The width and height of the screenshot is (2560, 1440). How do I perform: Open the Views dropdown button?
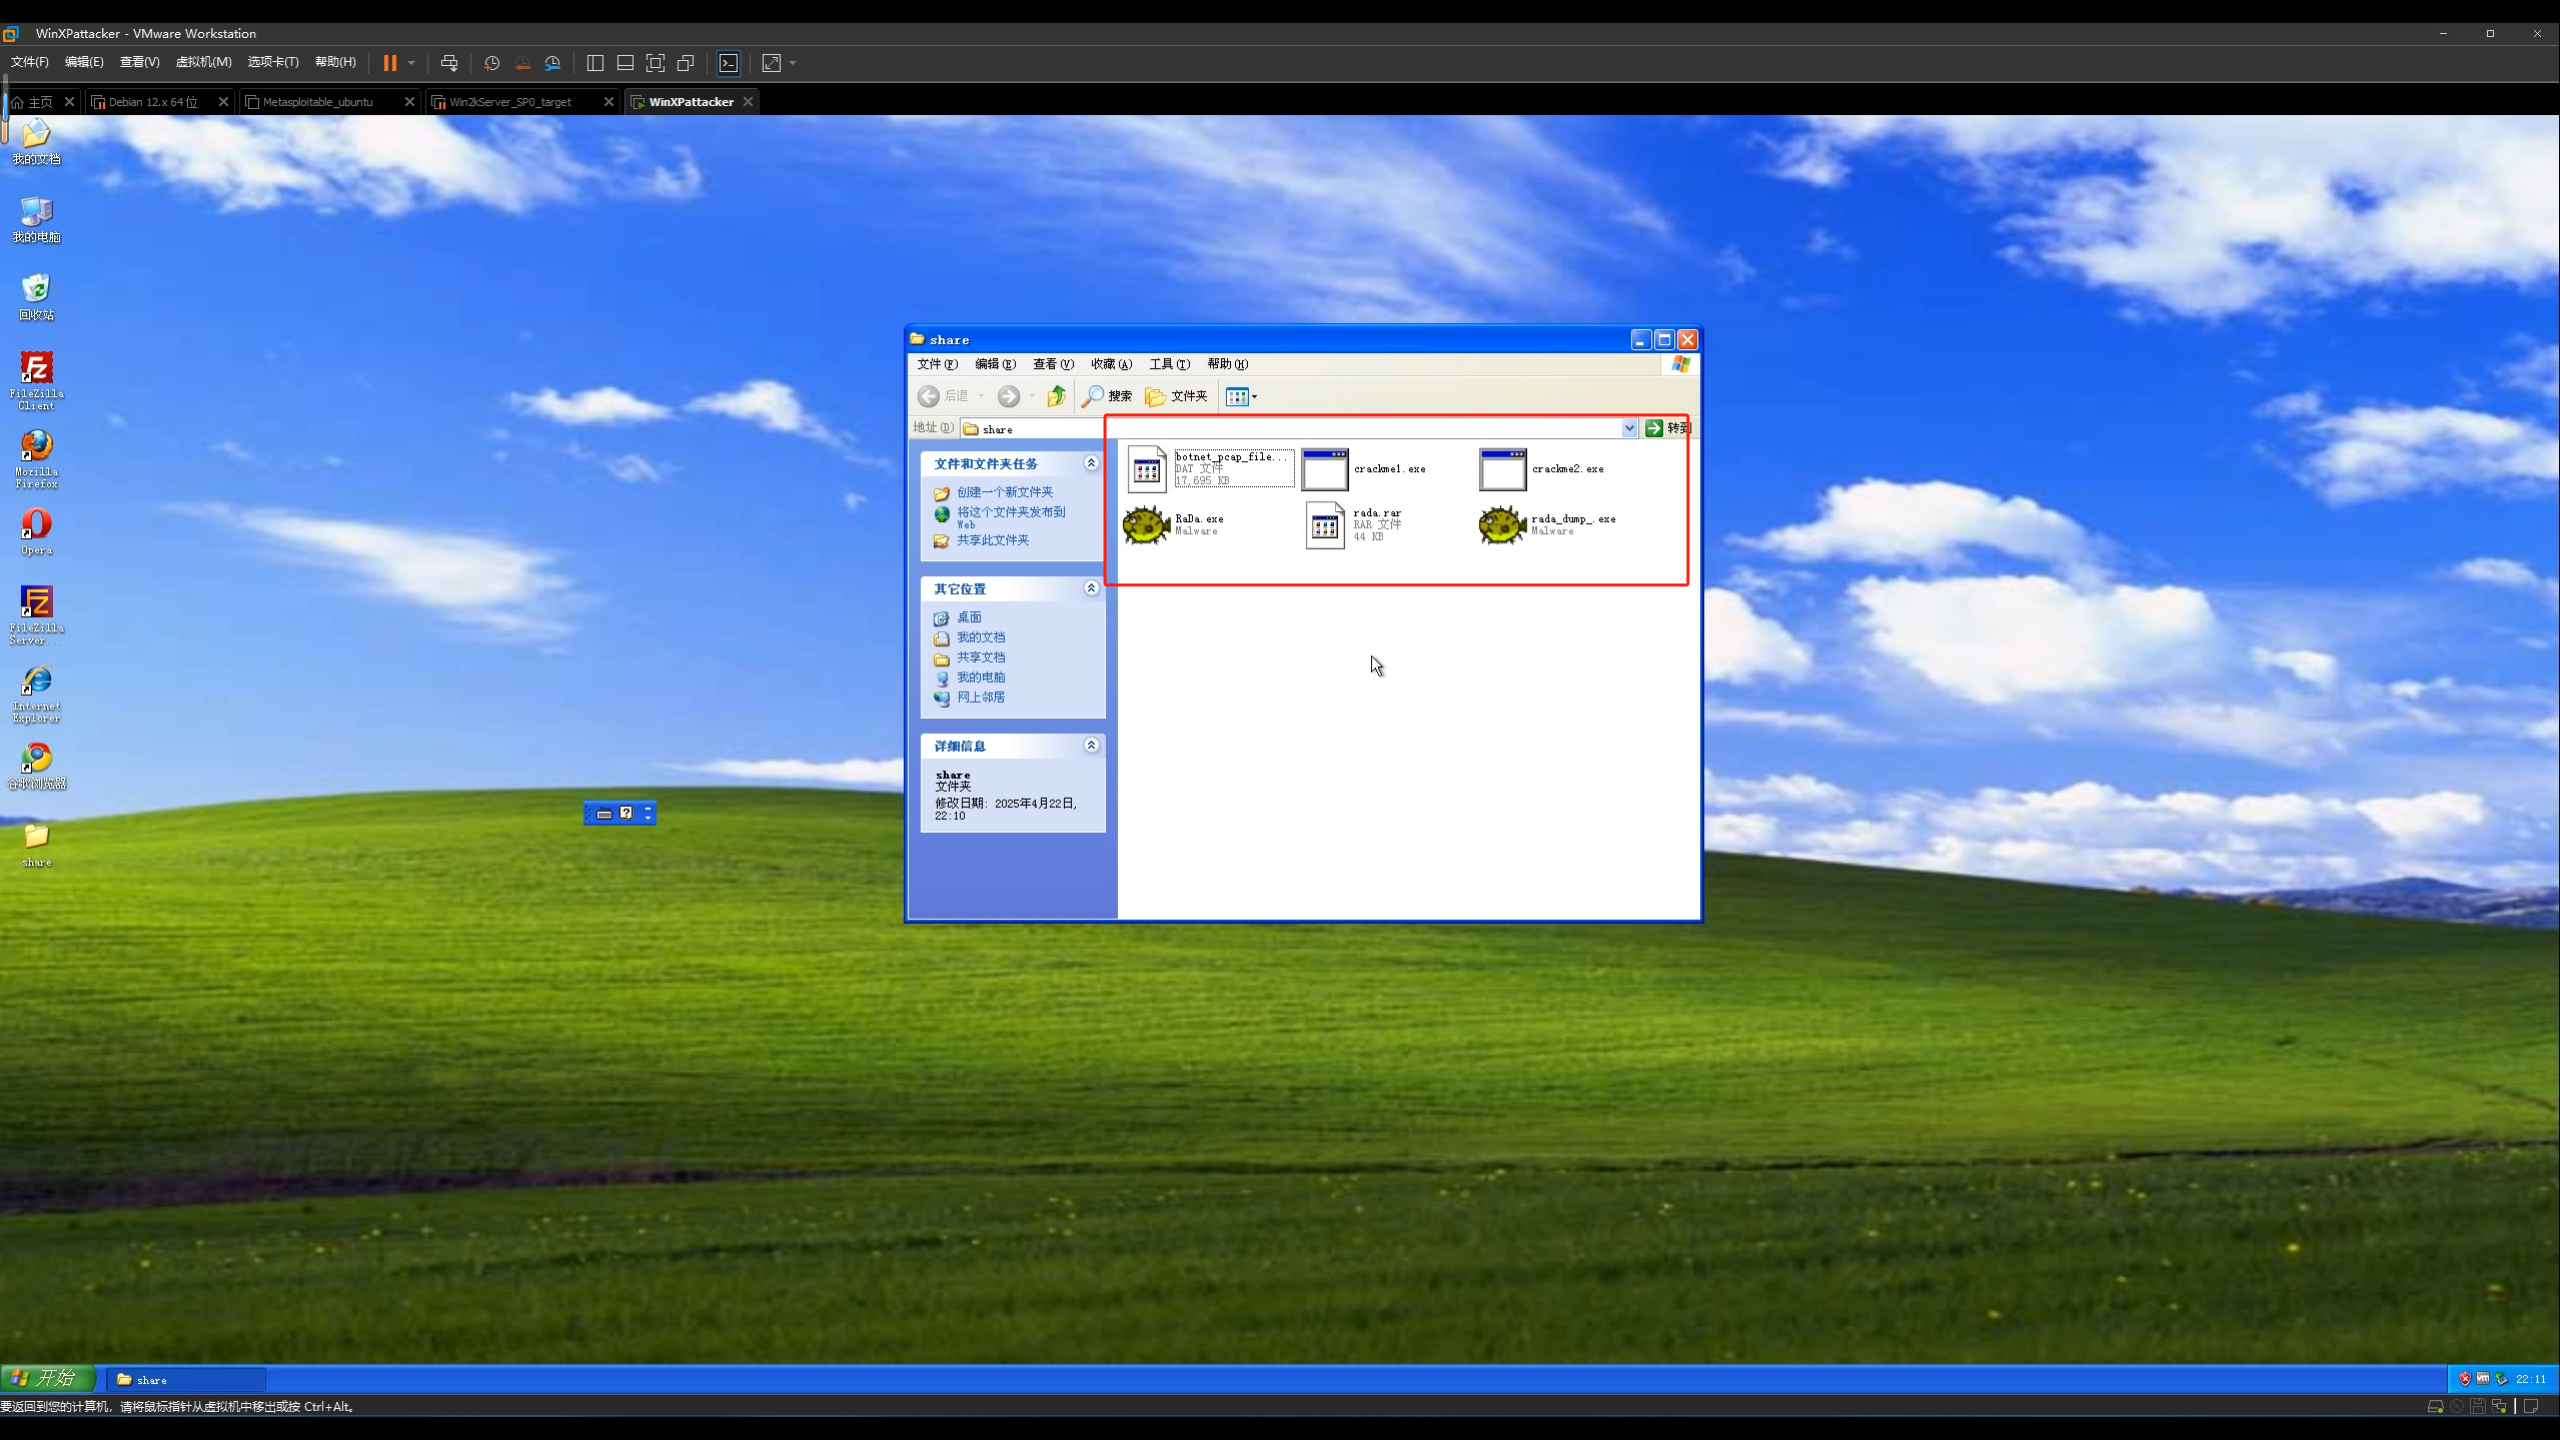[x=1241, y=397]
